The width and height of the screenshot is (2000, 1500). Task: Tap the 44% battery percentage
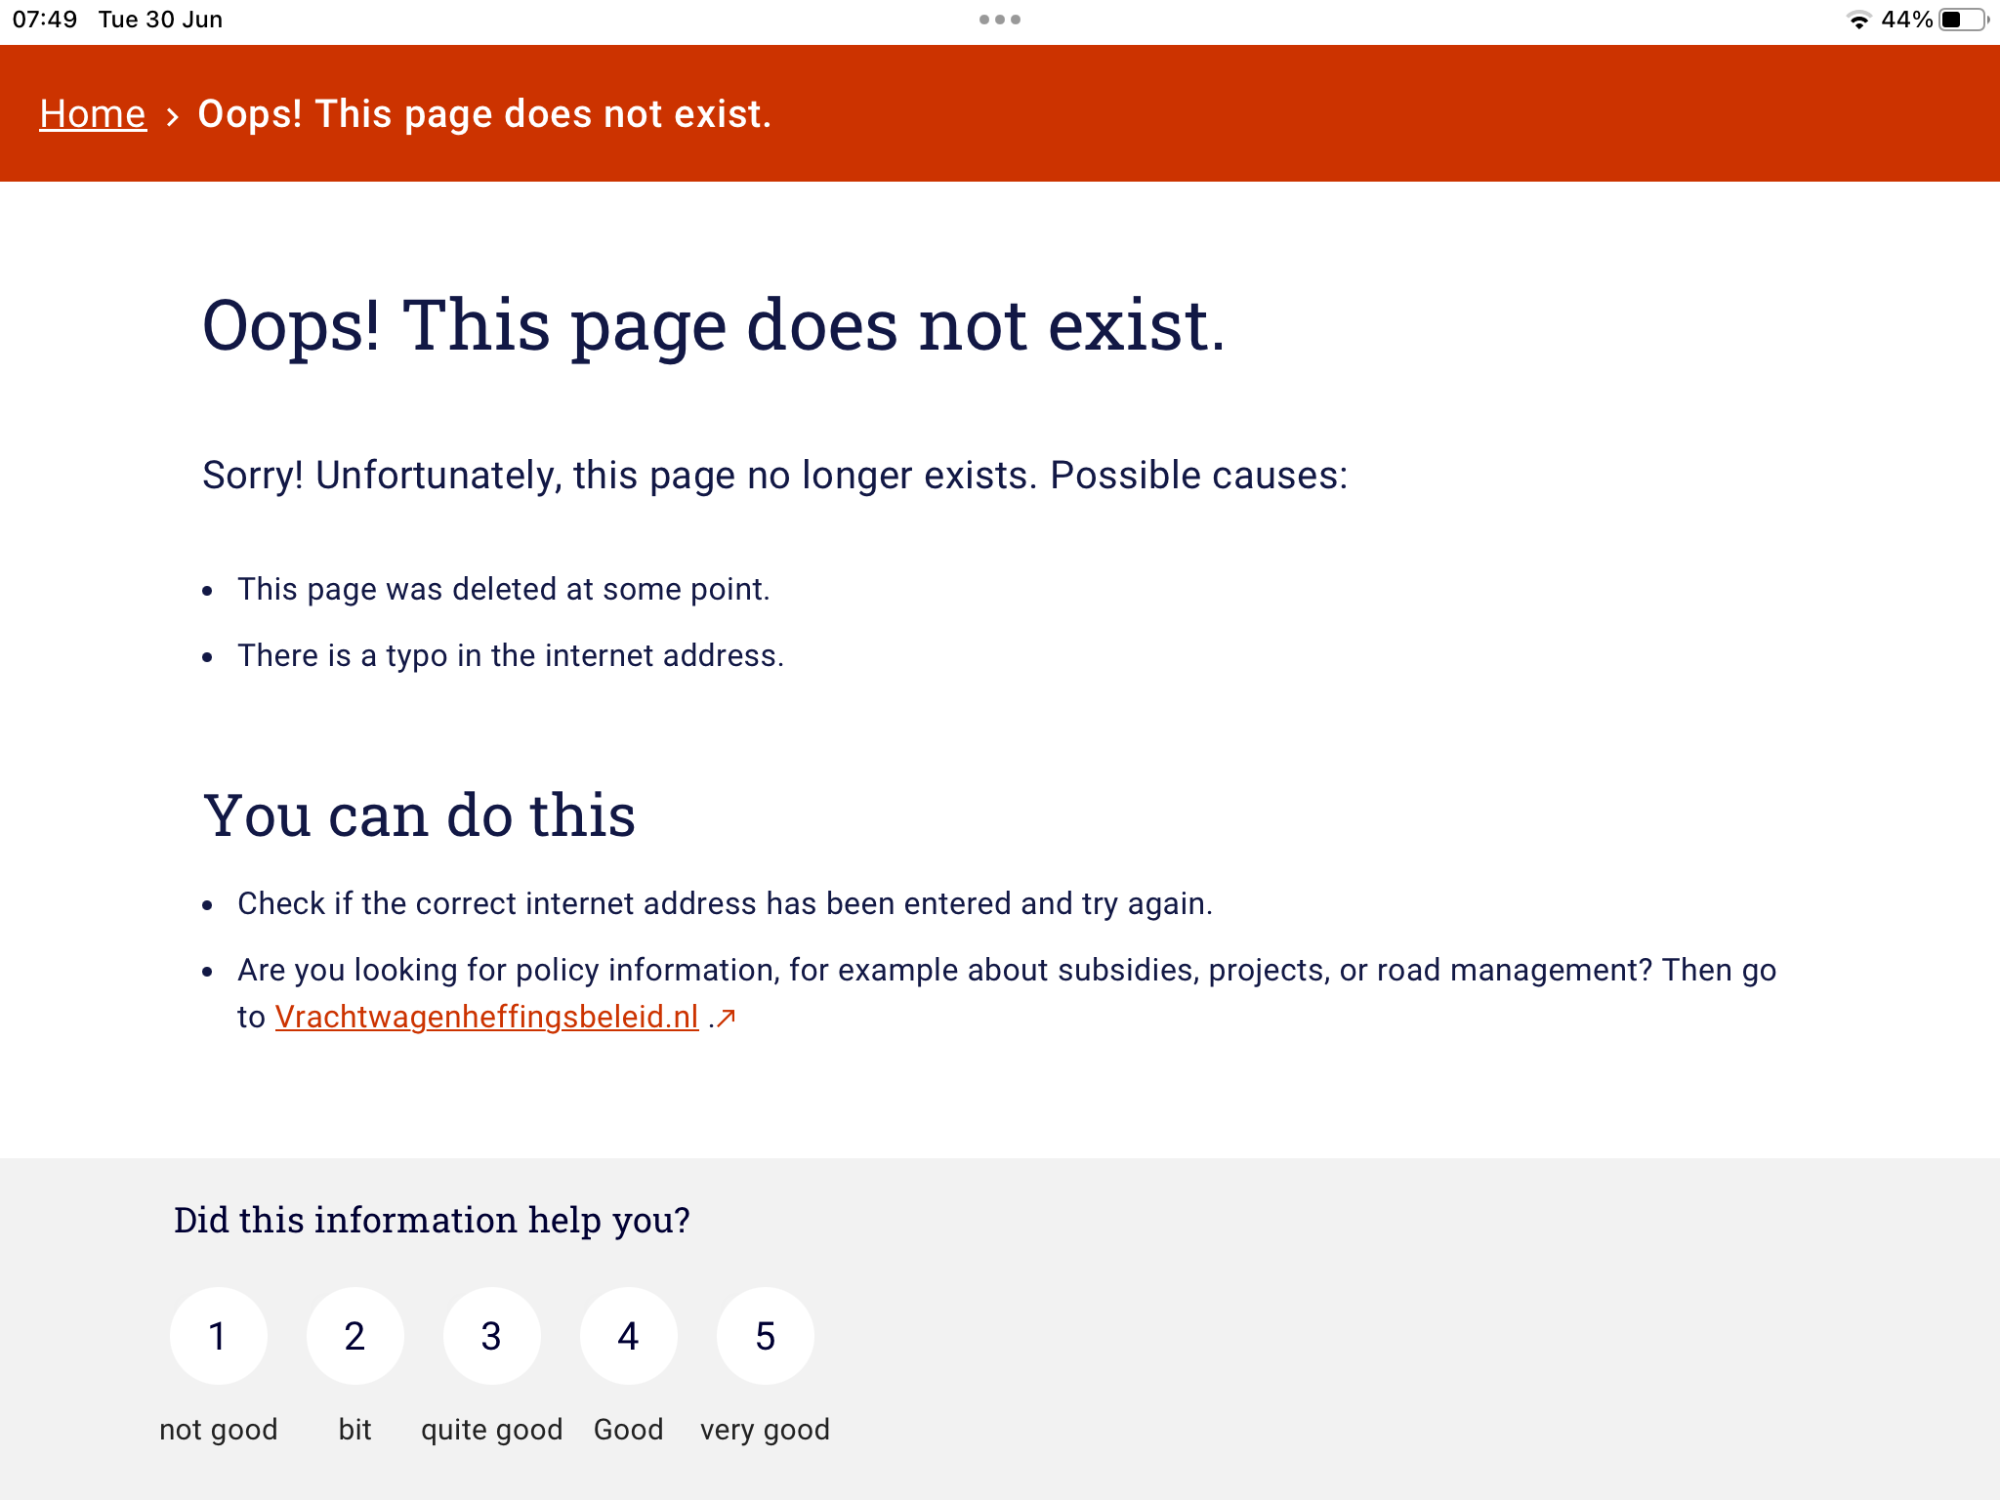pos(1907,20)
